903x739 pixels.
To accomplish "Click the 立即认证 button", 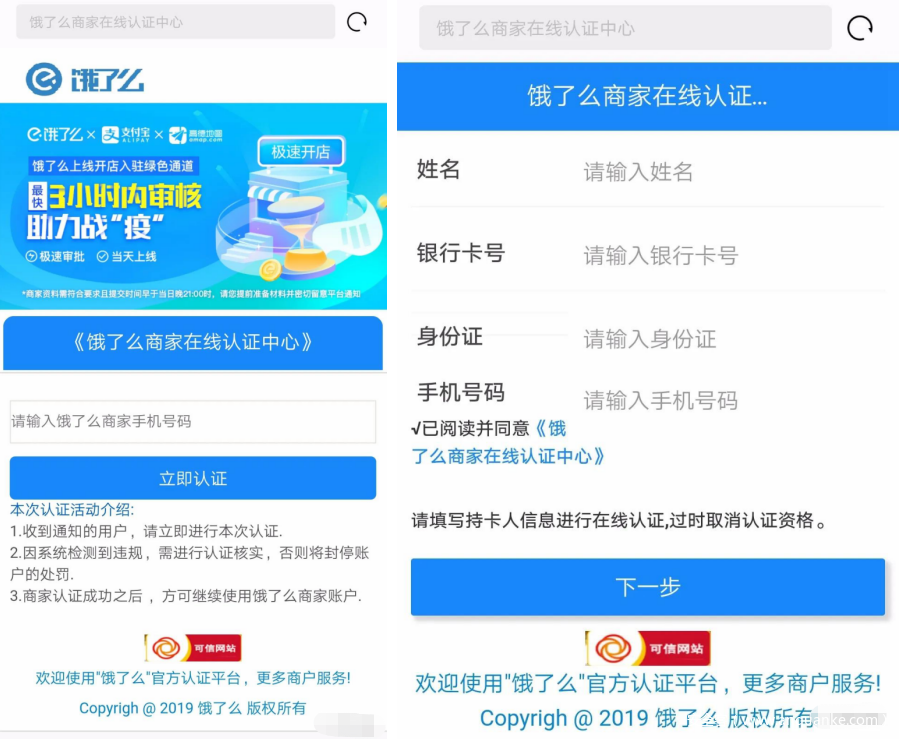I will pyautogui.click(x=193, y=478).
